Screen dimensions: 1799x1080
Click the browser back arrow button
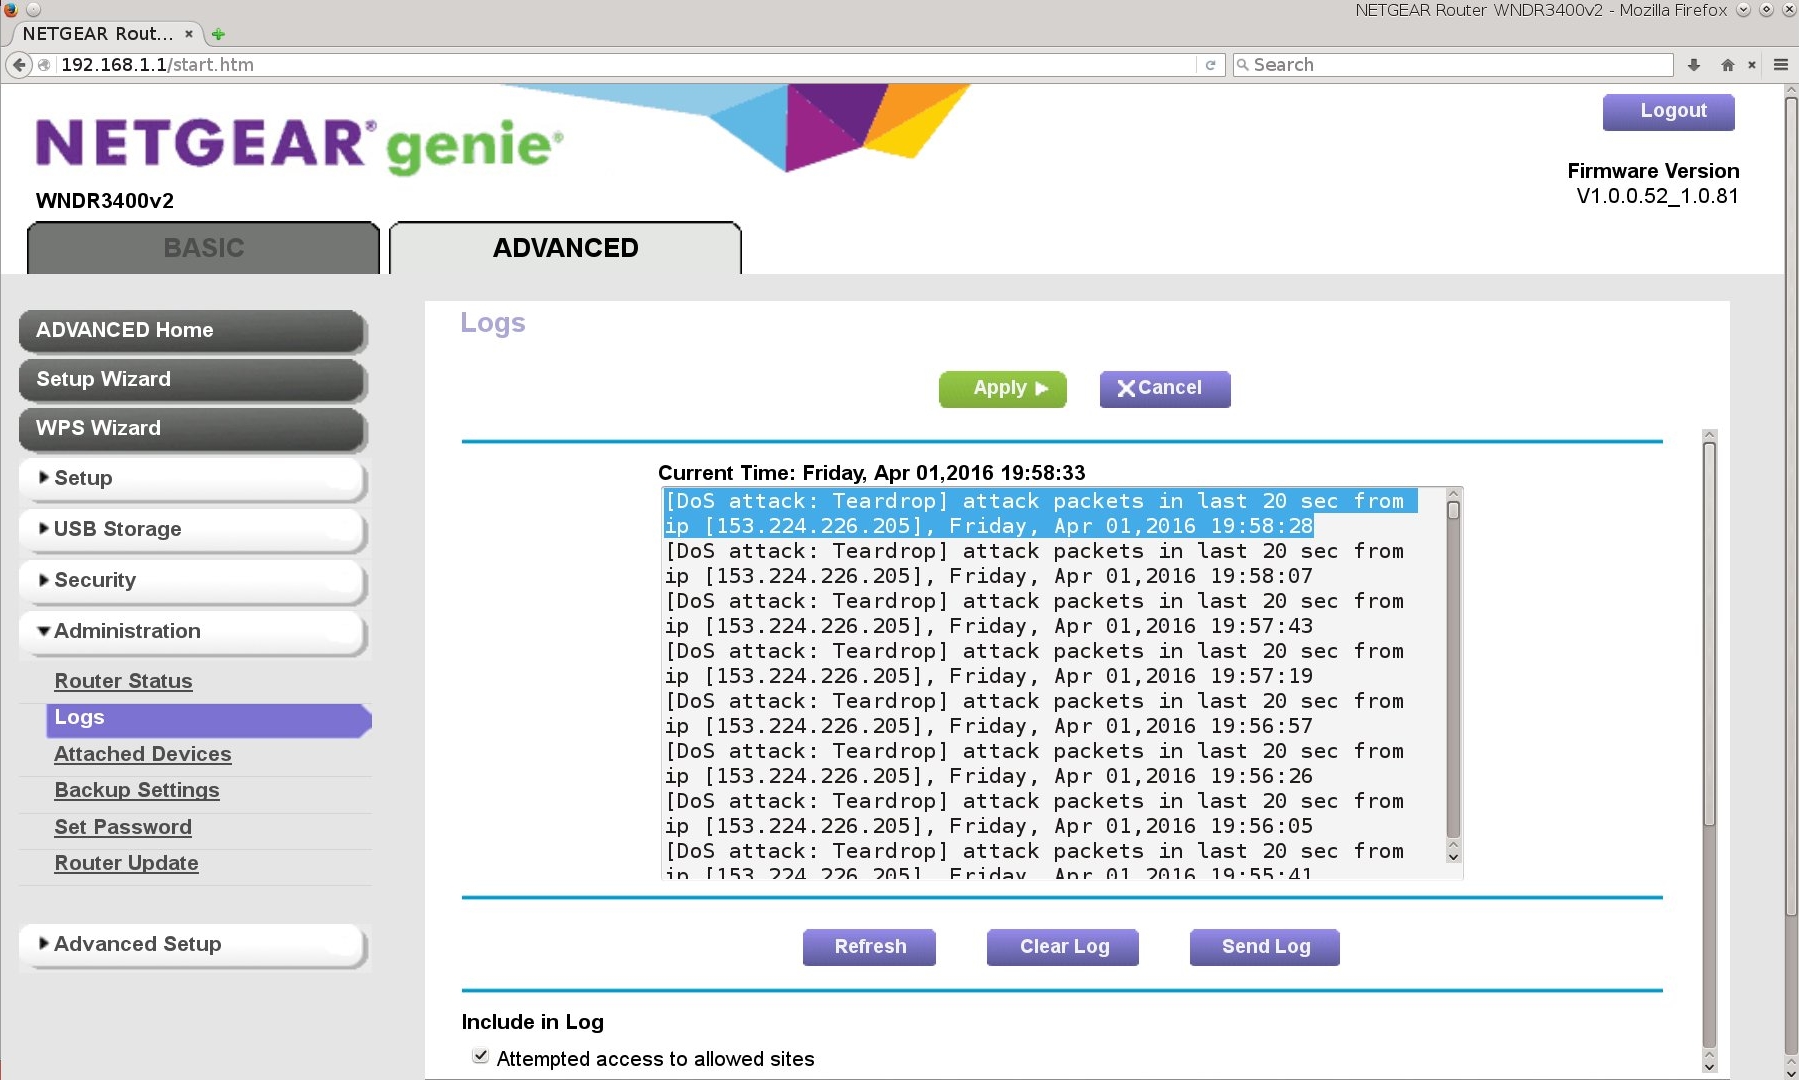click(x=19, y=65)
